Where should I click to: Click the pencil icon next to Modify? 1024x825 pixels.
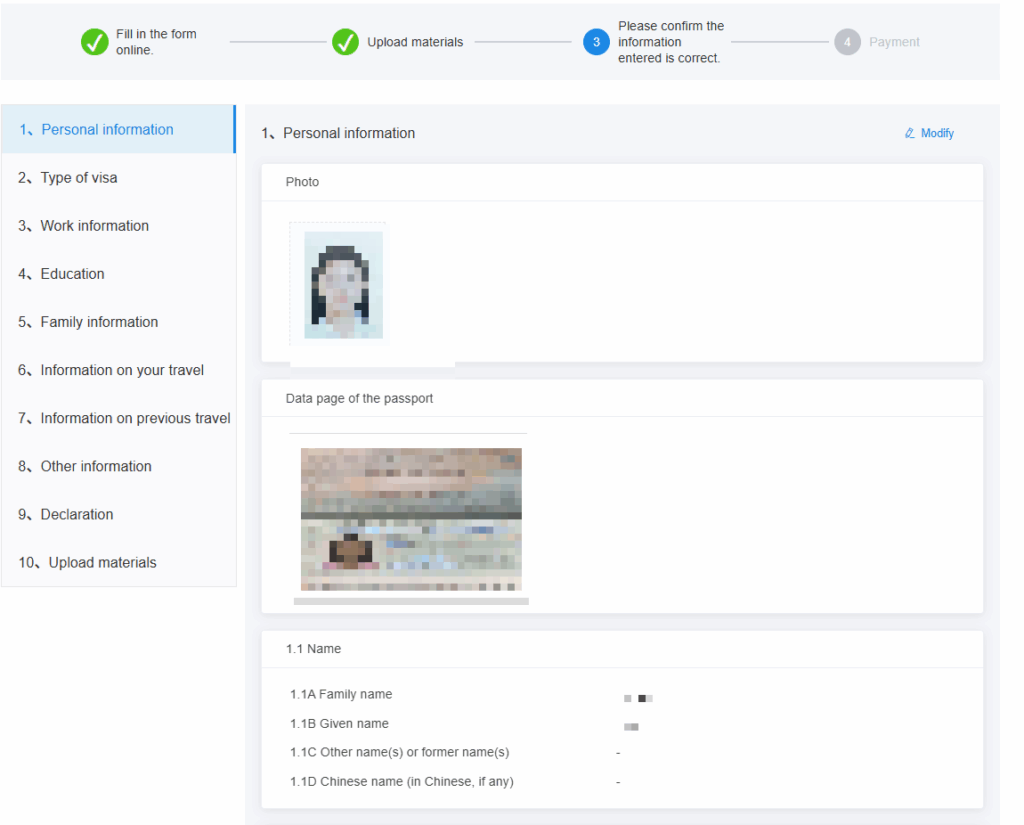click(910, 133)
